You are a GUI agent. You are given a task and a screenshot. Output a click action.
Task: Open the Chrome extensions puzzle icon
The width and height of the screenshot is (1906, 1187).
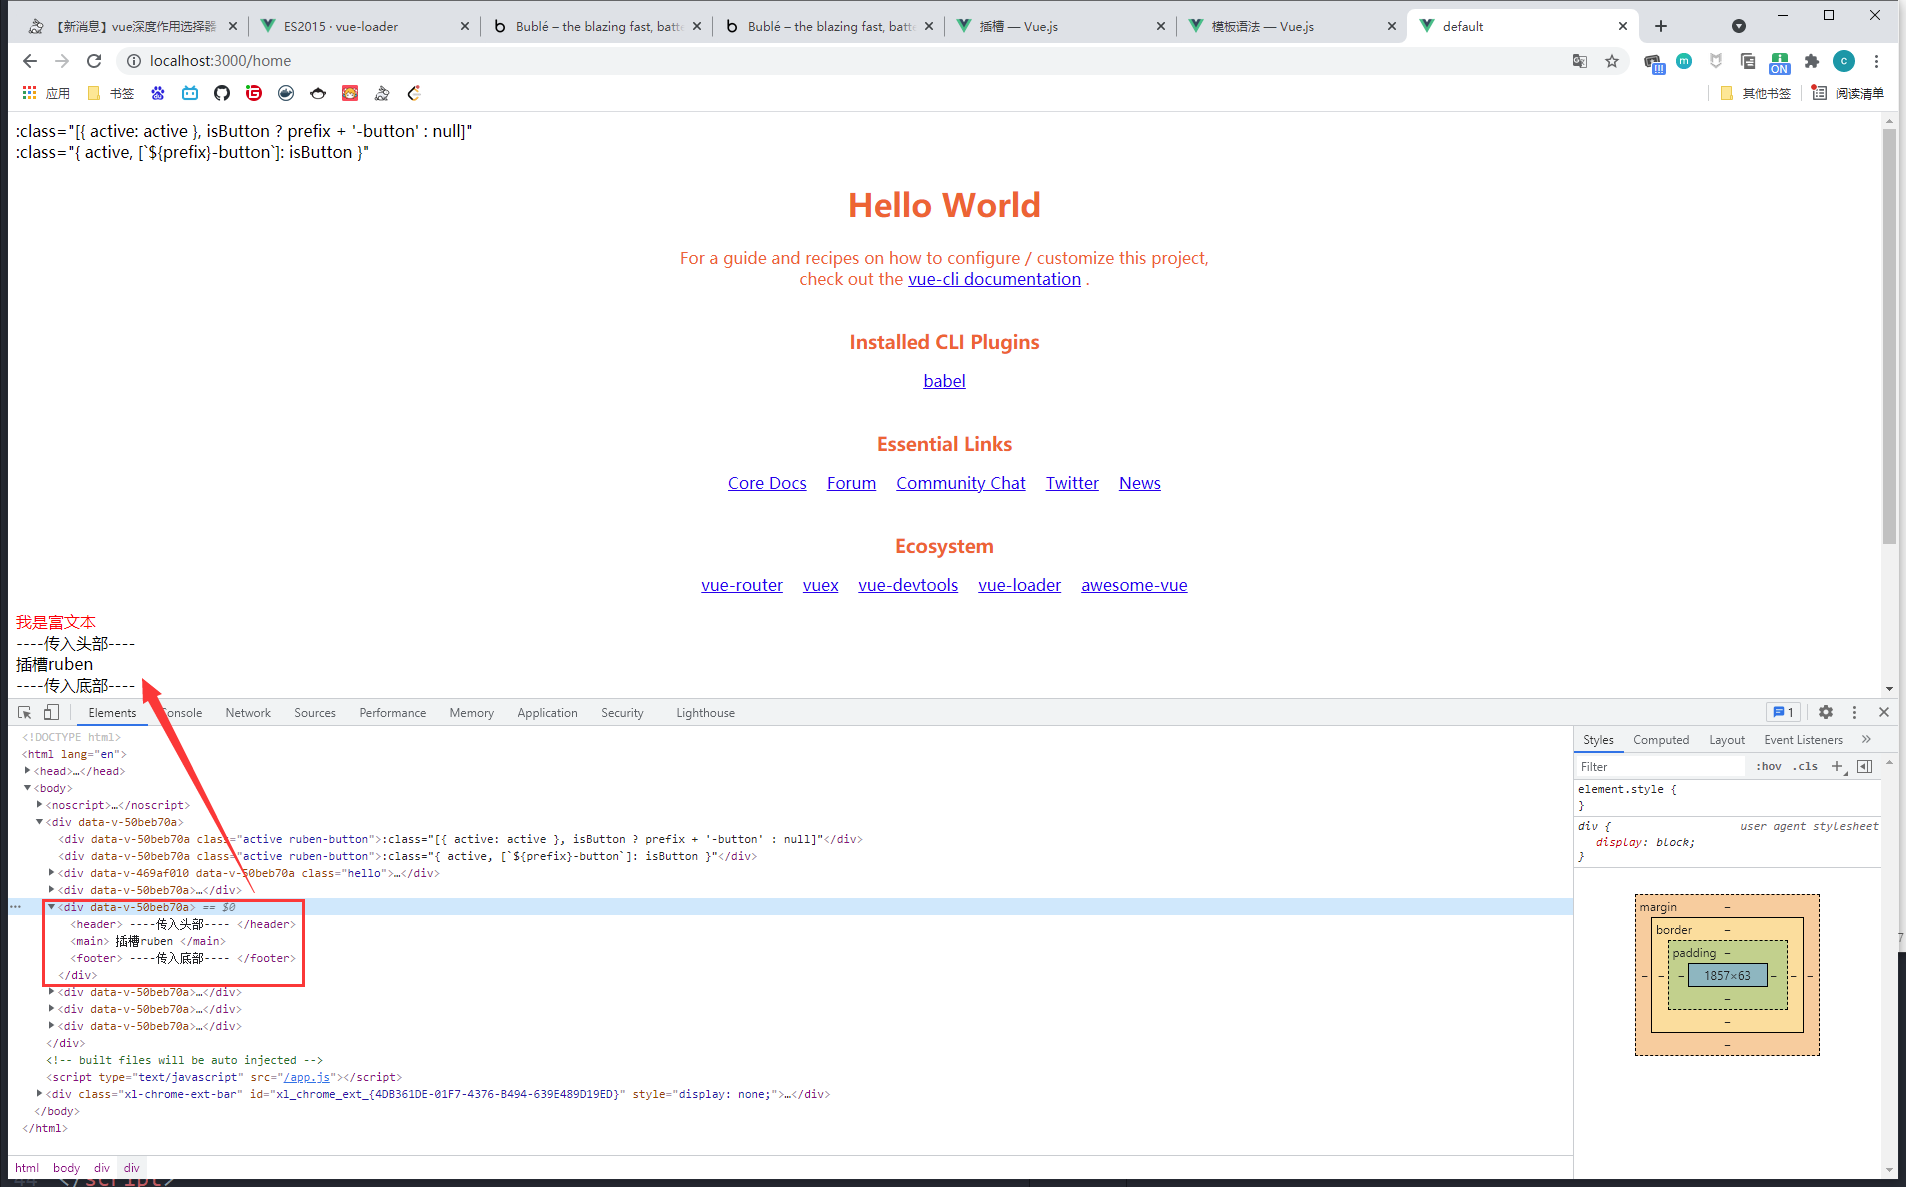[1811, 61]
